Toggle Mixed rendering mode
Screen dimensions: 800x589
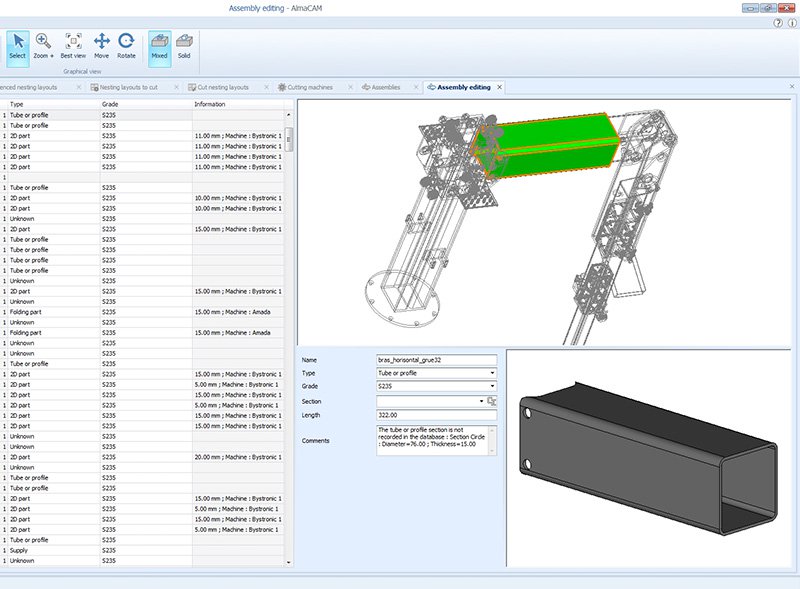[x=159, y=42]
